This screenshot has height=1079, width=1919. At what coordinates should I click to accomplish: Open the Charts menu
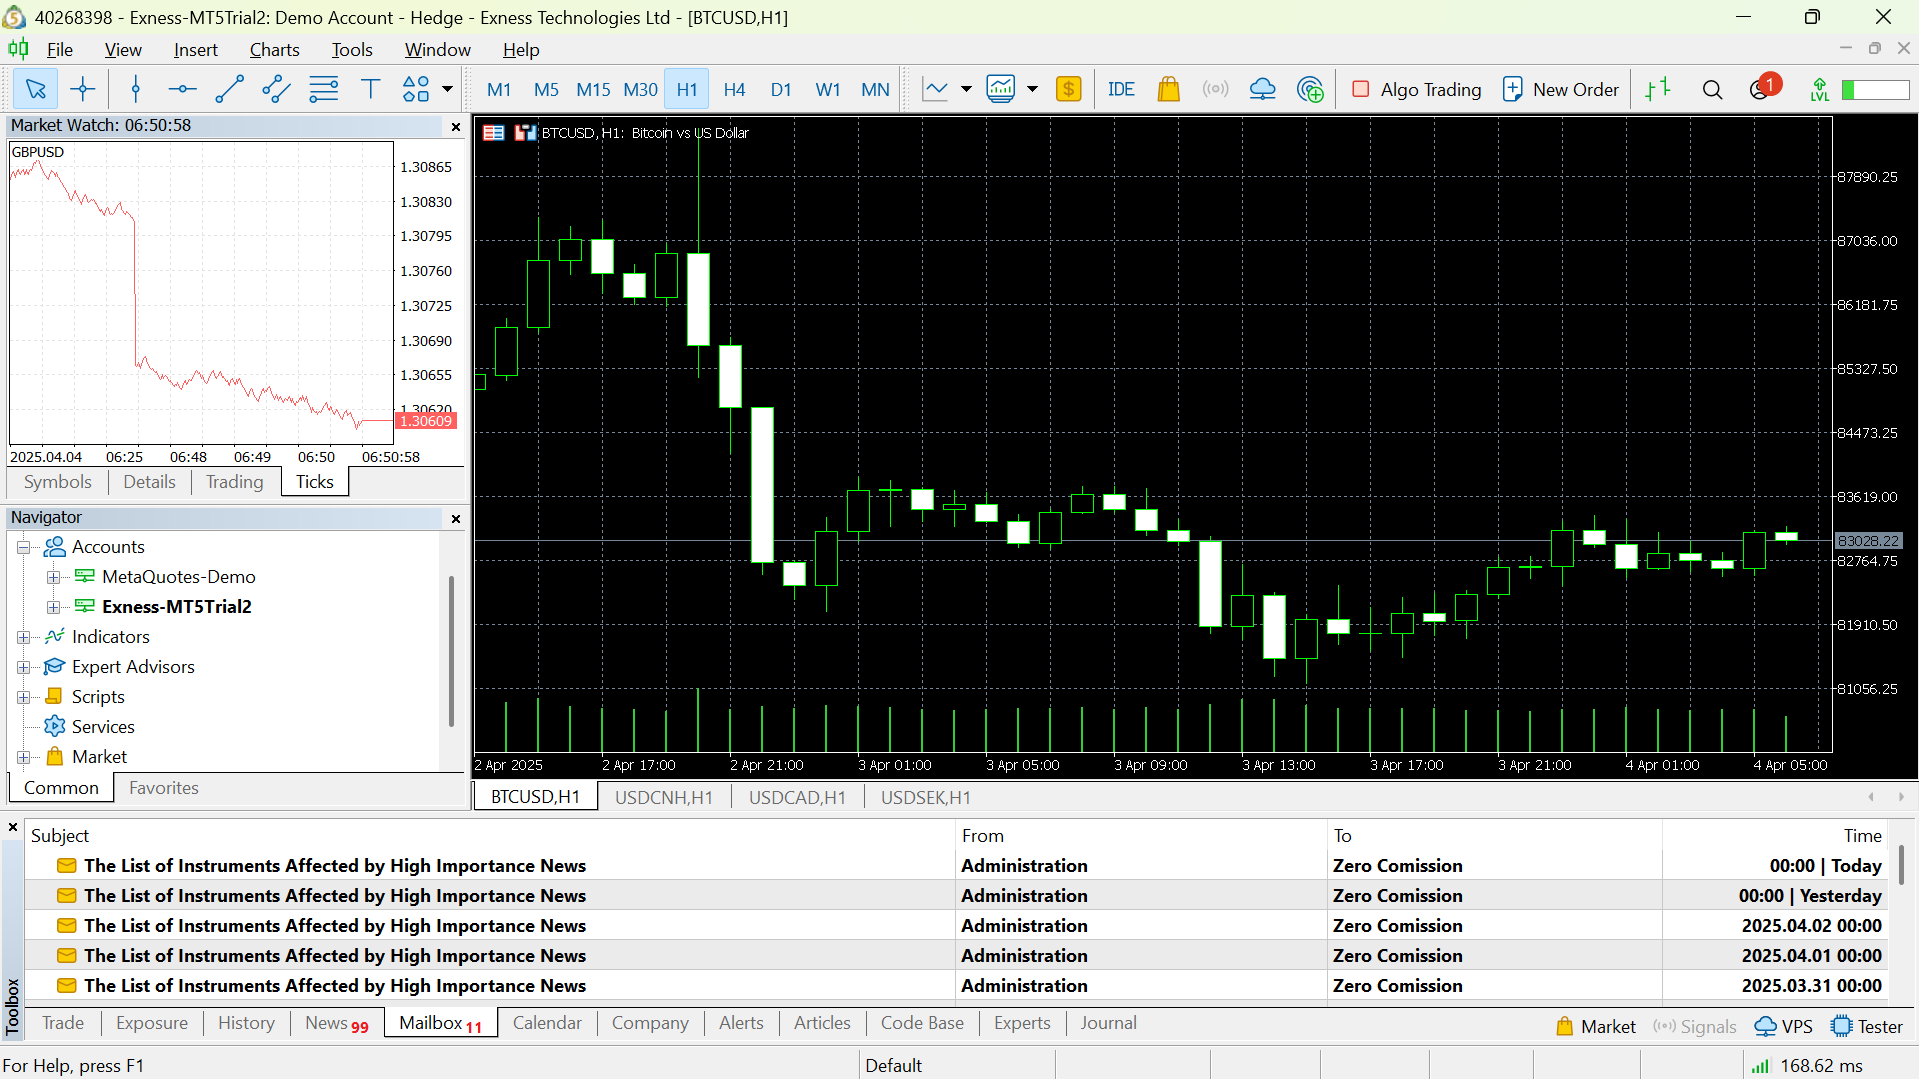[x=274, y=50]
